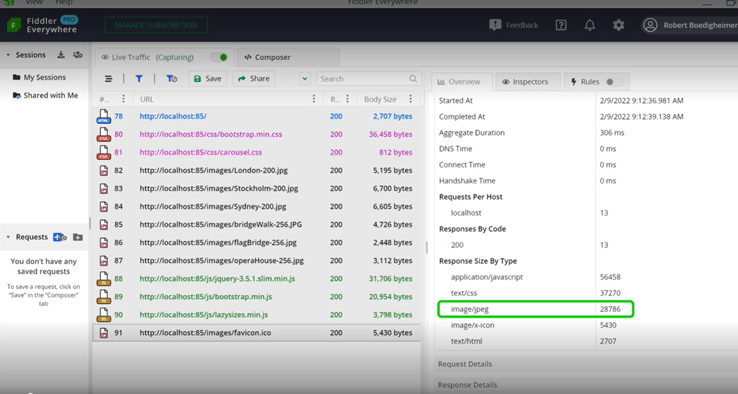738x394 pixels.
Task: Open the Inspectors tab
Action: click(x=527, y=82)
